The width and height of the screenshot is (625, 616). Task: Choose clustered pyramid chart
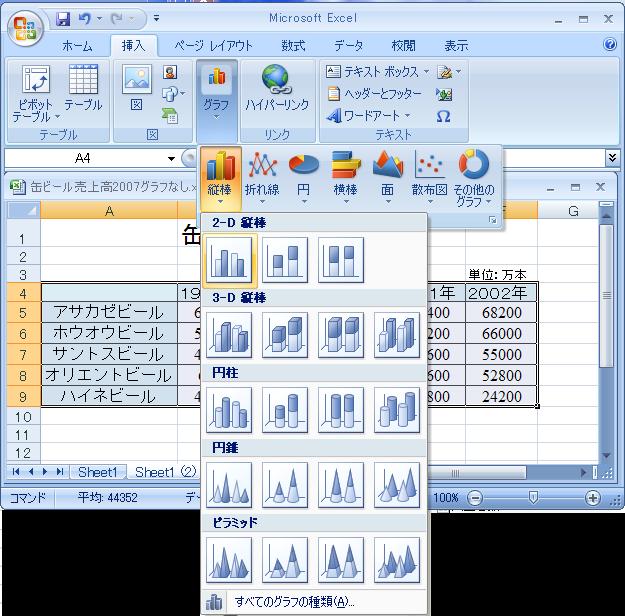click(x=229, y=560)
